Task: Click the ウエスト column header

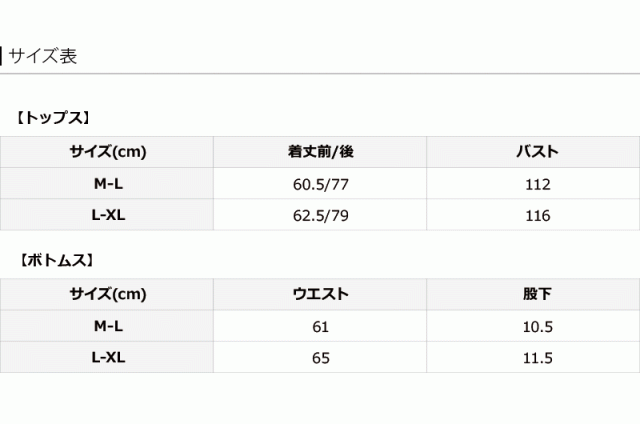Action: pyautogui.click(x=320, y=295)
